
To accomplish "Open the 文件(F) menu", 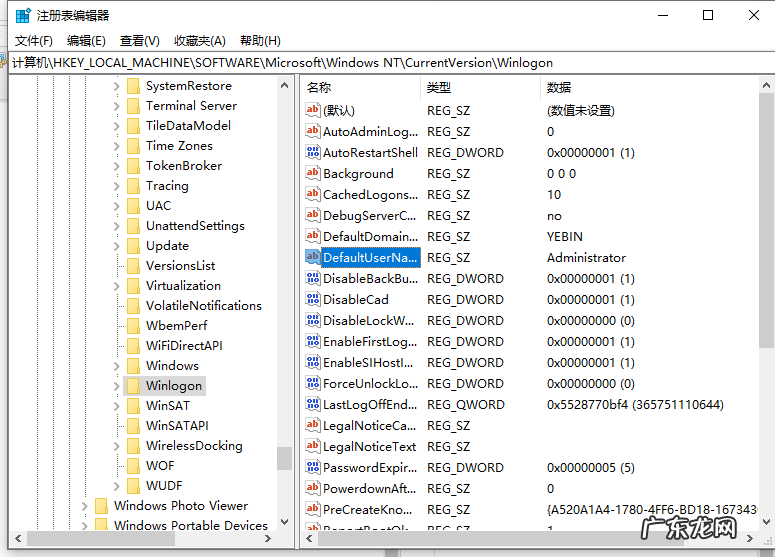I will pyautogui.click(x=34, y=41).
